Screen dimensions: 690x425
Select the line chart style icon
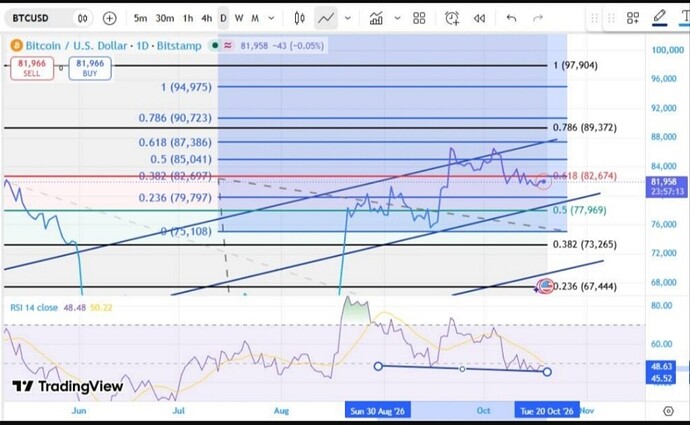pyautogui.click(x=326, y=18)
